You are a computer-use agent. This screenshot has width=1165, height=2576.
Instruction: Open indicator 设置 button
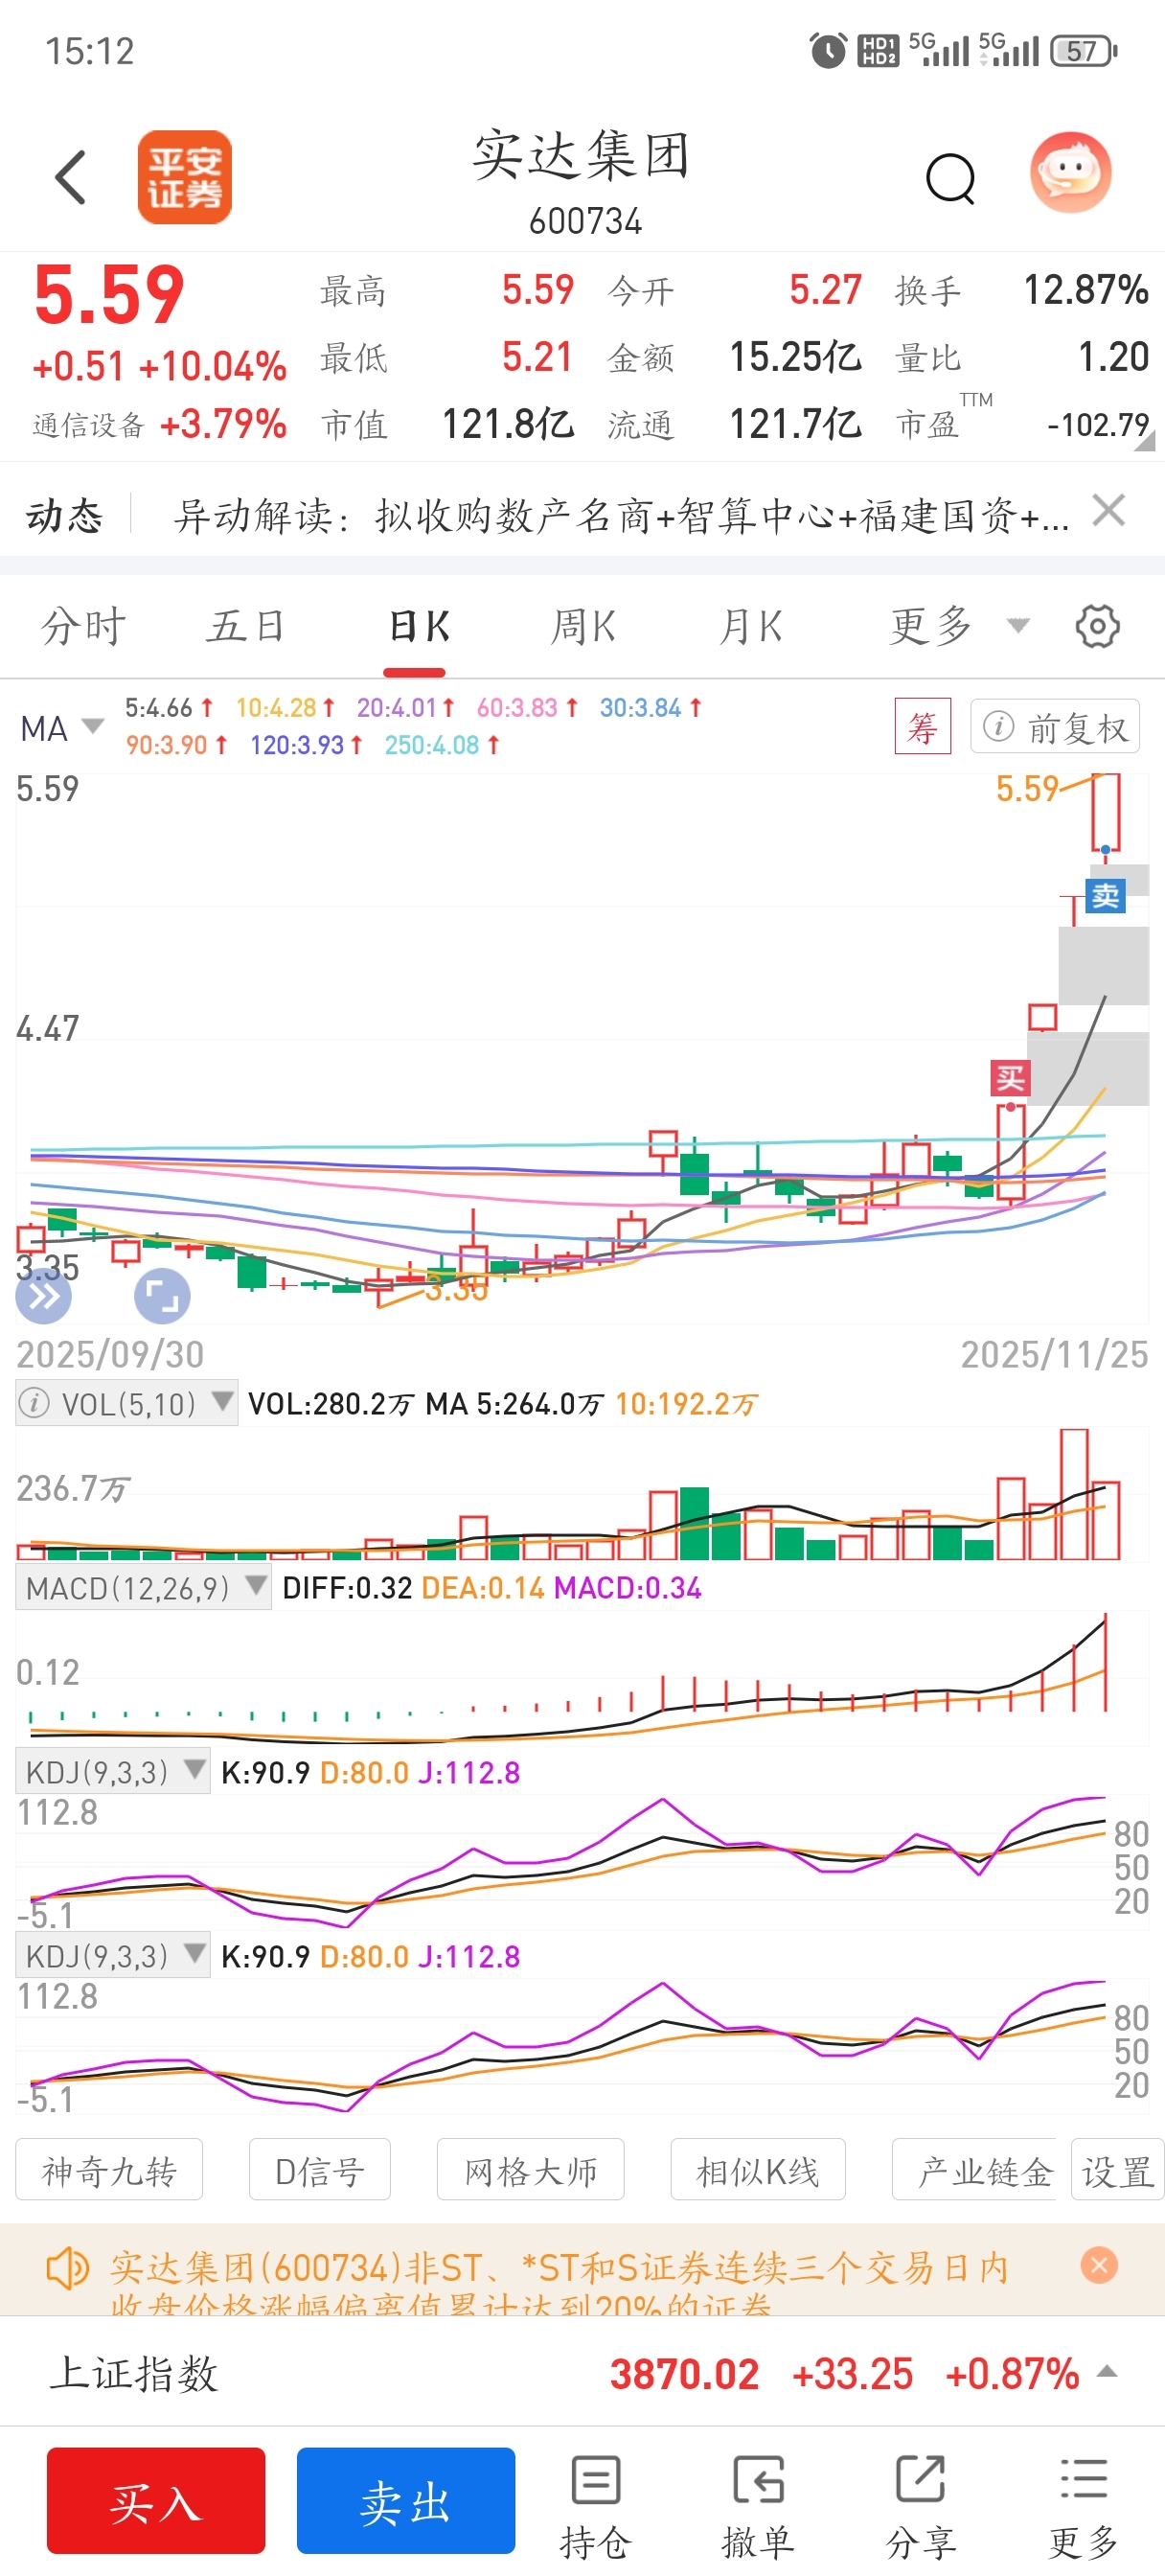tap(1118, 2170)
